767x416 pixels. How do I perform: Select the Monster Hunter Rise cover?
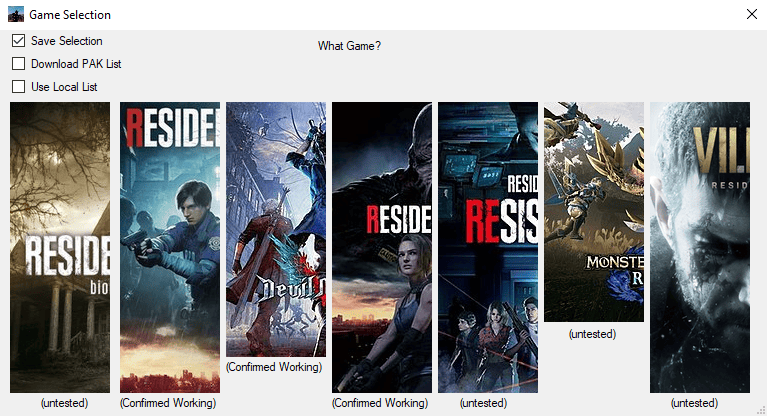pyautogui.click(x=594, y=212)
